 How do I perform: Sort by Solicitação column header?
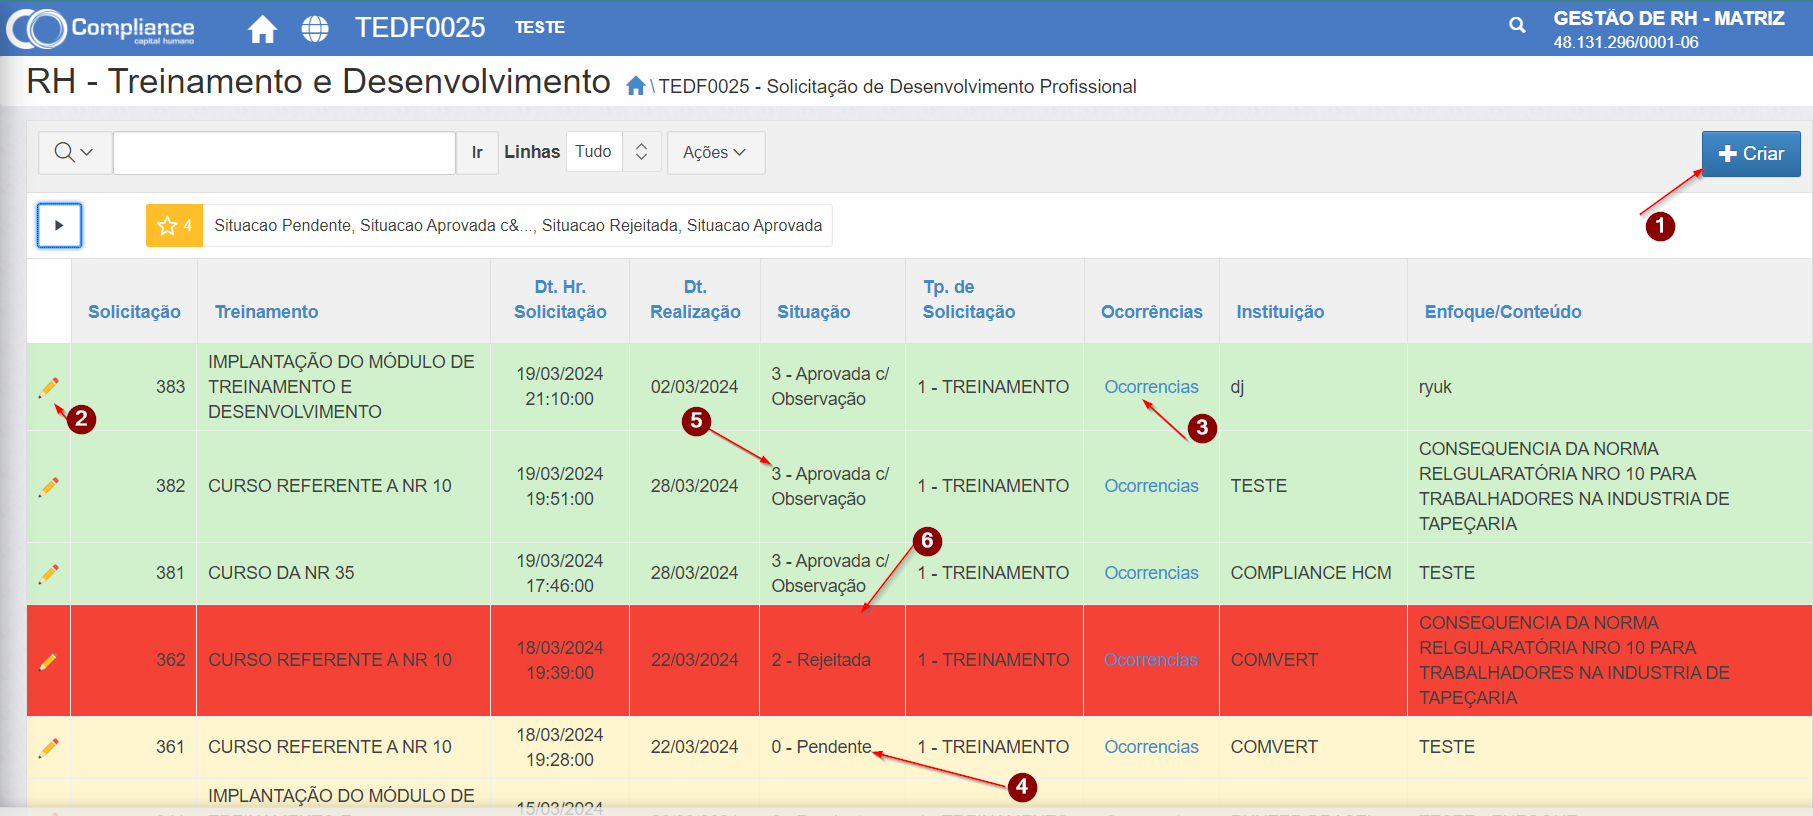pos(134,312)
